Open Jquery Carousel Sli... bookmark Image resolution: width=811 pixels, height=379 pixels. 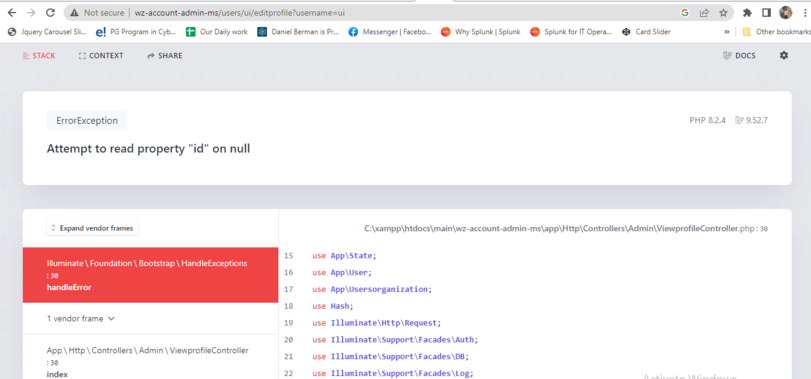pos(47,32)
